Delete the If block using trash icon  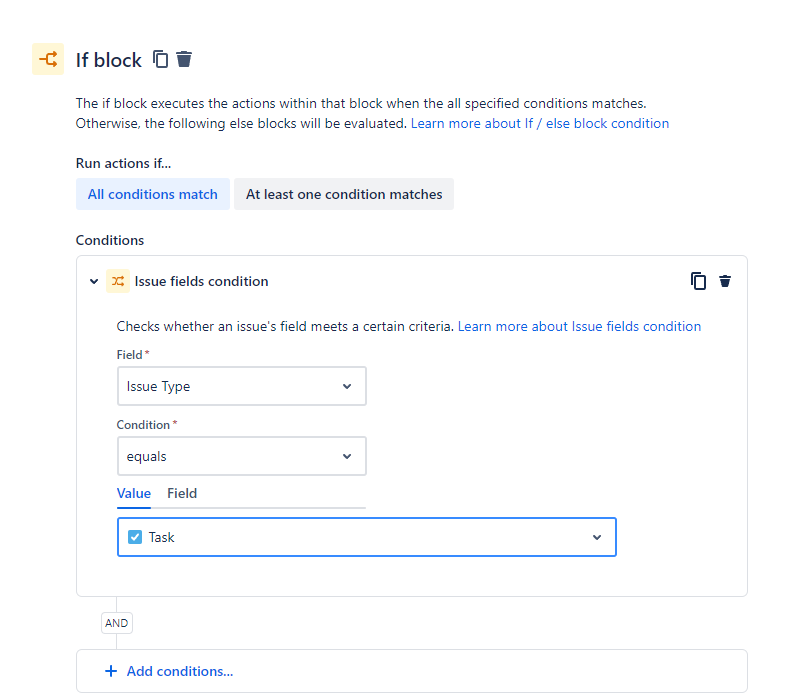184,59
